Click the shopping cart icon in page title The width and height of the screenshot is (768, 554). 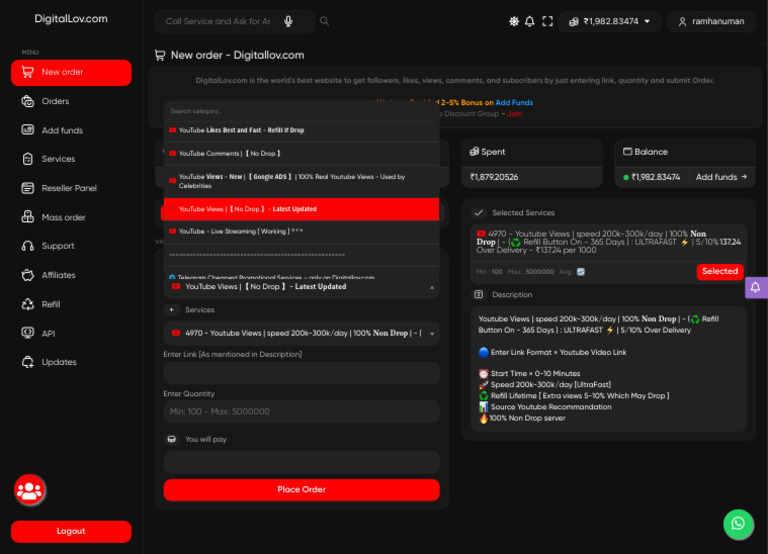[x=160, y=55]
